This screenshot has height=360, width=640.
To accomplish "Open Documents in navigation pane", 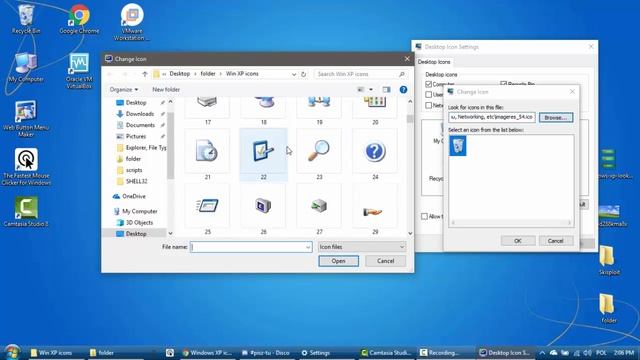I will tap(140, 125).
